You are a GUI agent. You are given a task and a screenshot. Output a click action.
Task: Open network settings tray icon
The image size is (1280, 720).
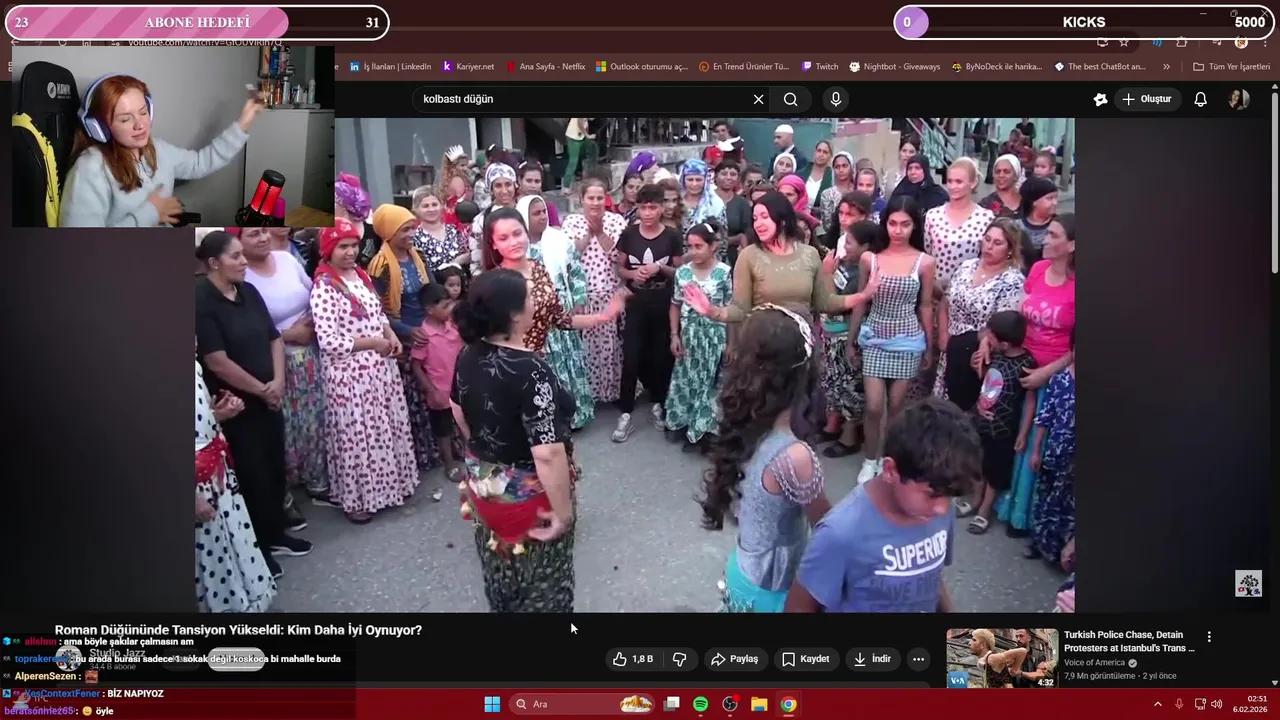click(1200, 704)
